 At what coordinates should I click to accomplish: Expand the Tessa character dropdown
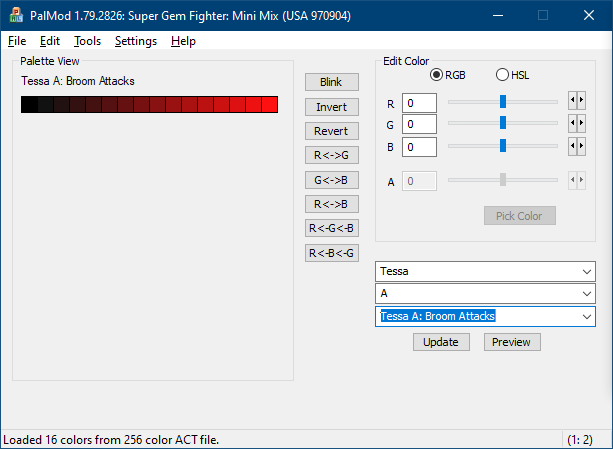pyautogui.click(x=586, y=272)
